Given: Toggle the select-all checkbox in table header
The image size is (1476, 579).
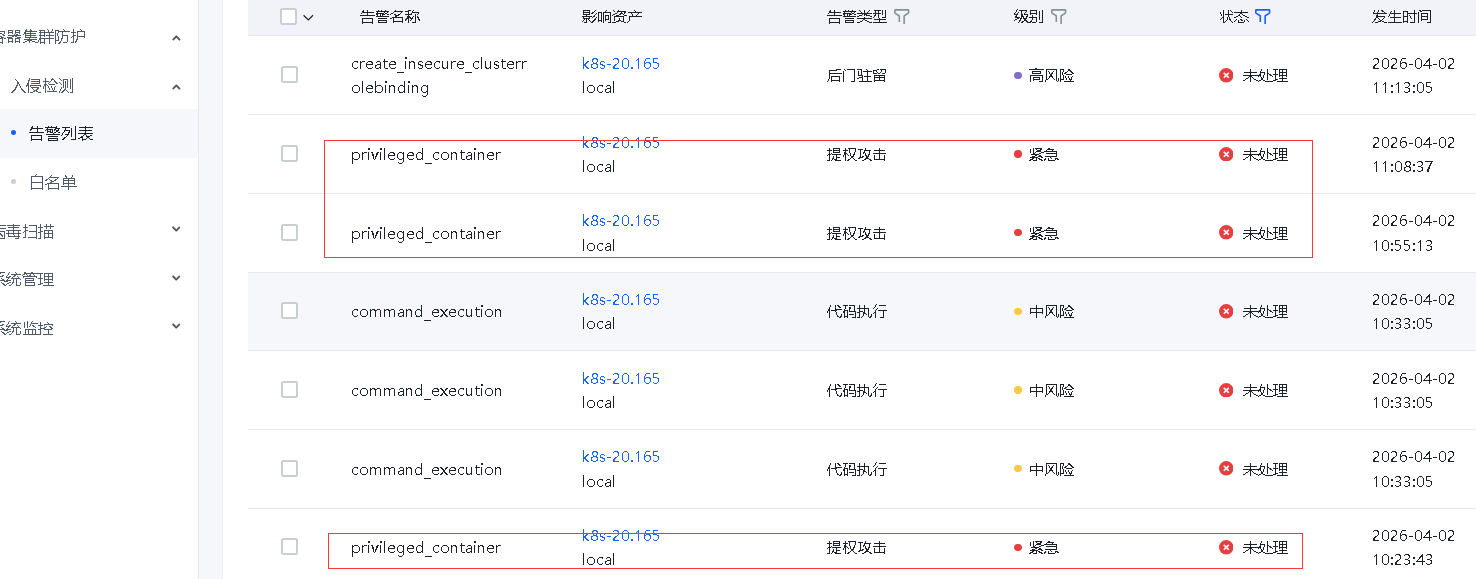Looking at the screenshot, I should click(289, 17).
